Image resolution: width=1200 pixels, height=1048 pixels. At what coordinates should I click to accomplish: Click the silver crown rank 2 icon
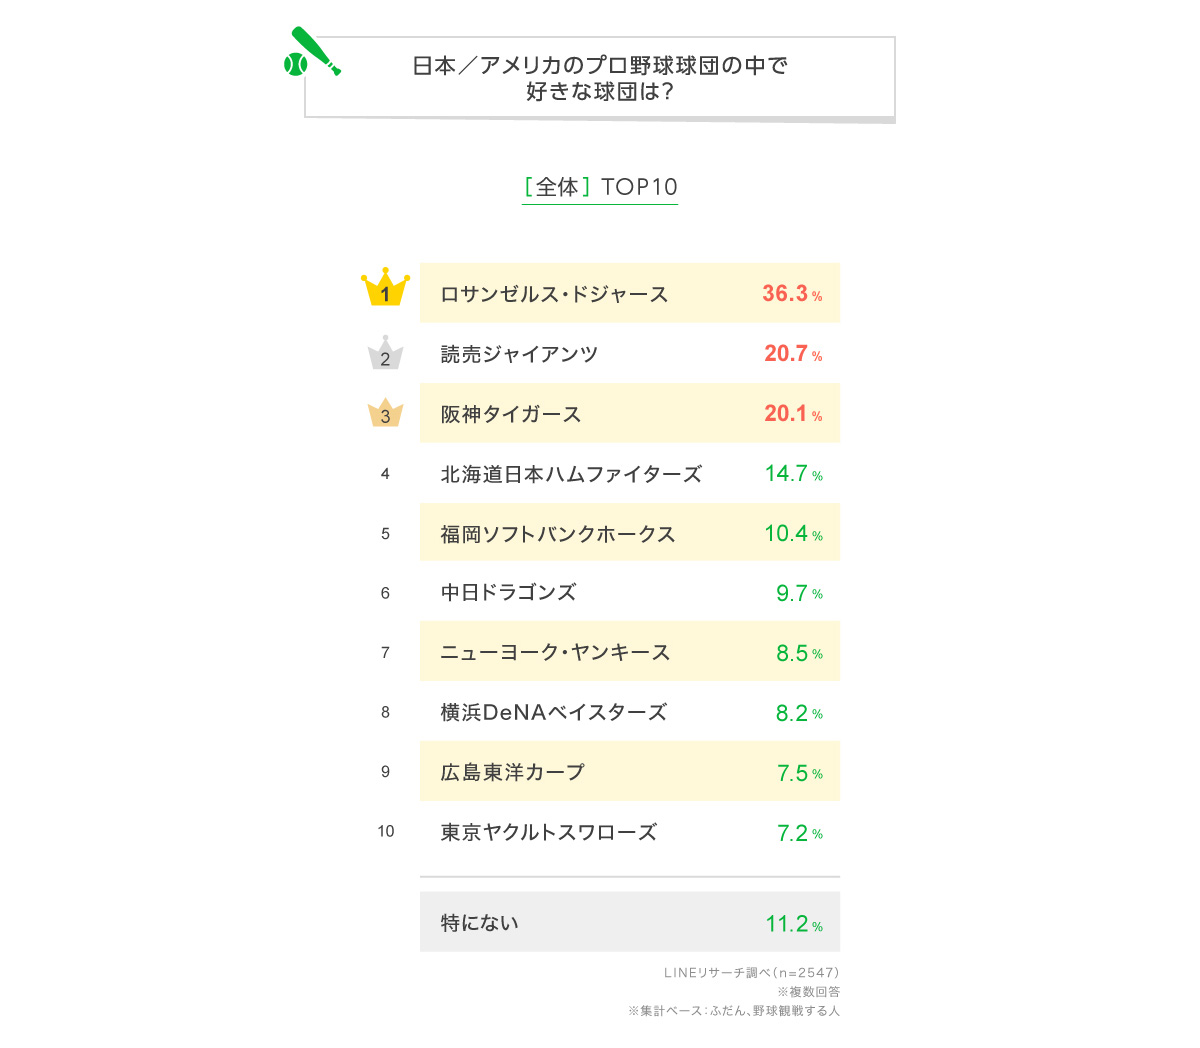tap(385, 353)
